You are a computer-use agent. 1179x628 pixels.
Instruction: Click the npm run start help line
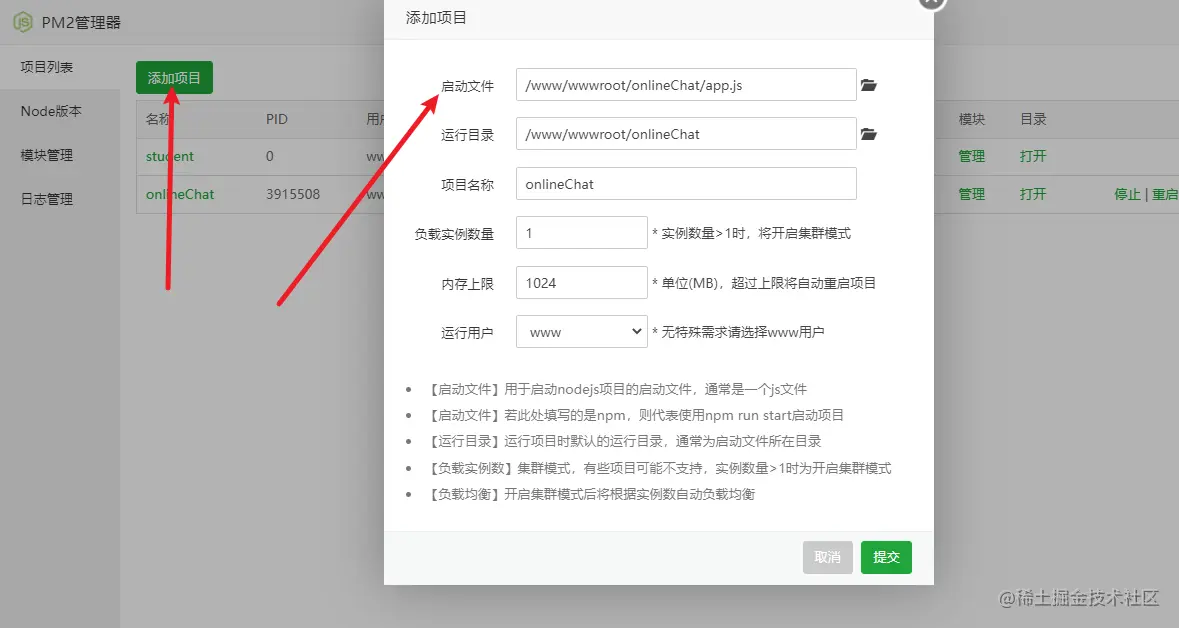[636, 415]
